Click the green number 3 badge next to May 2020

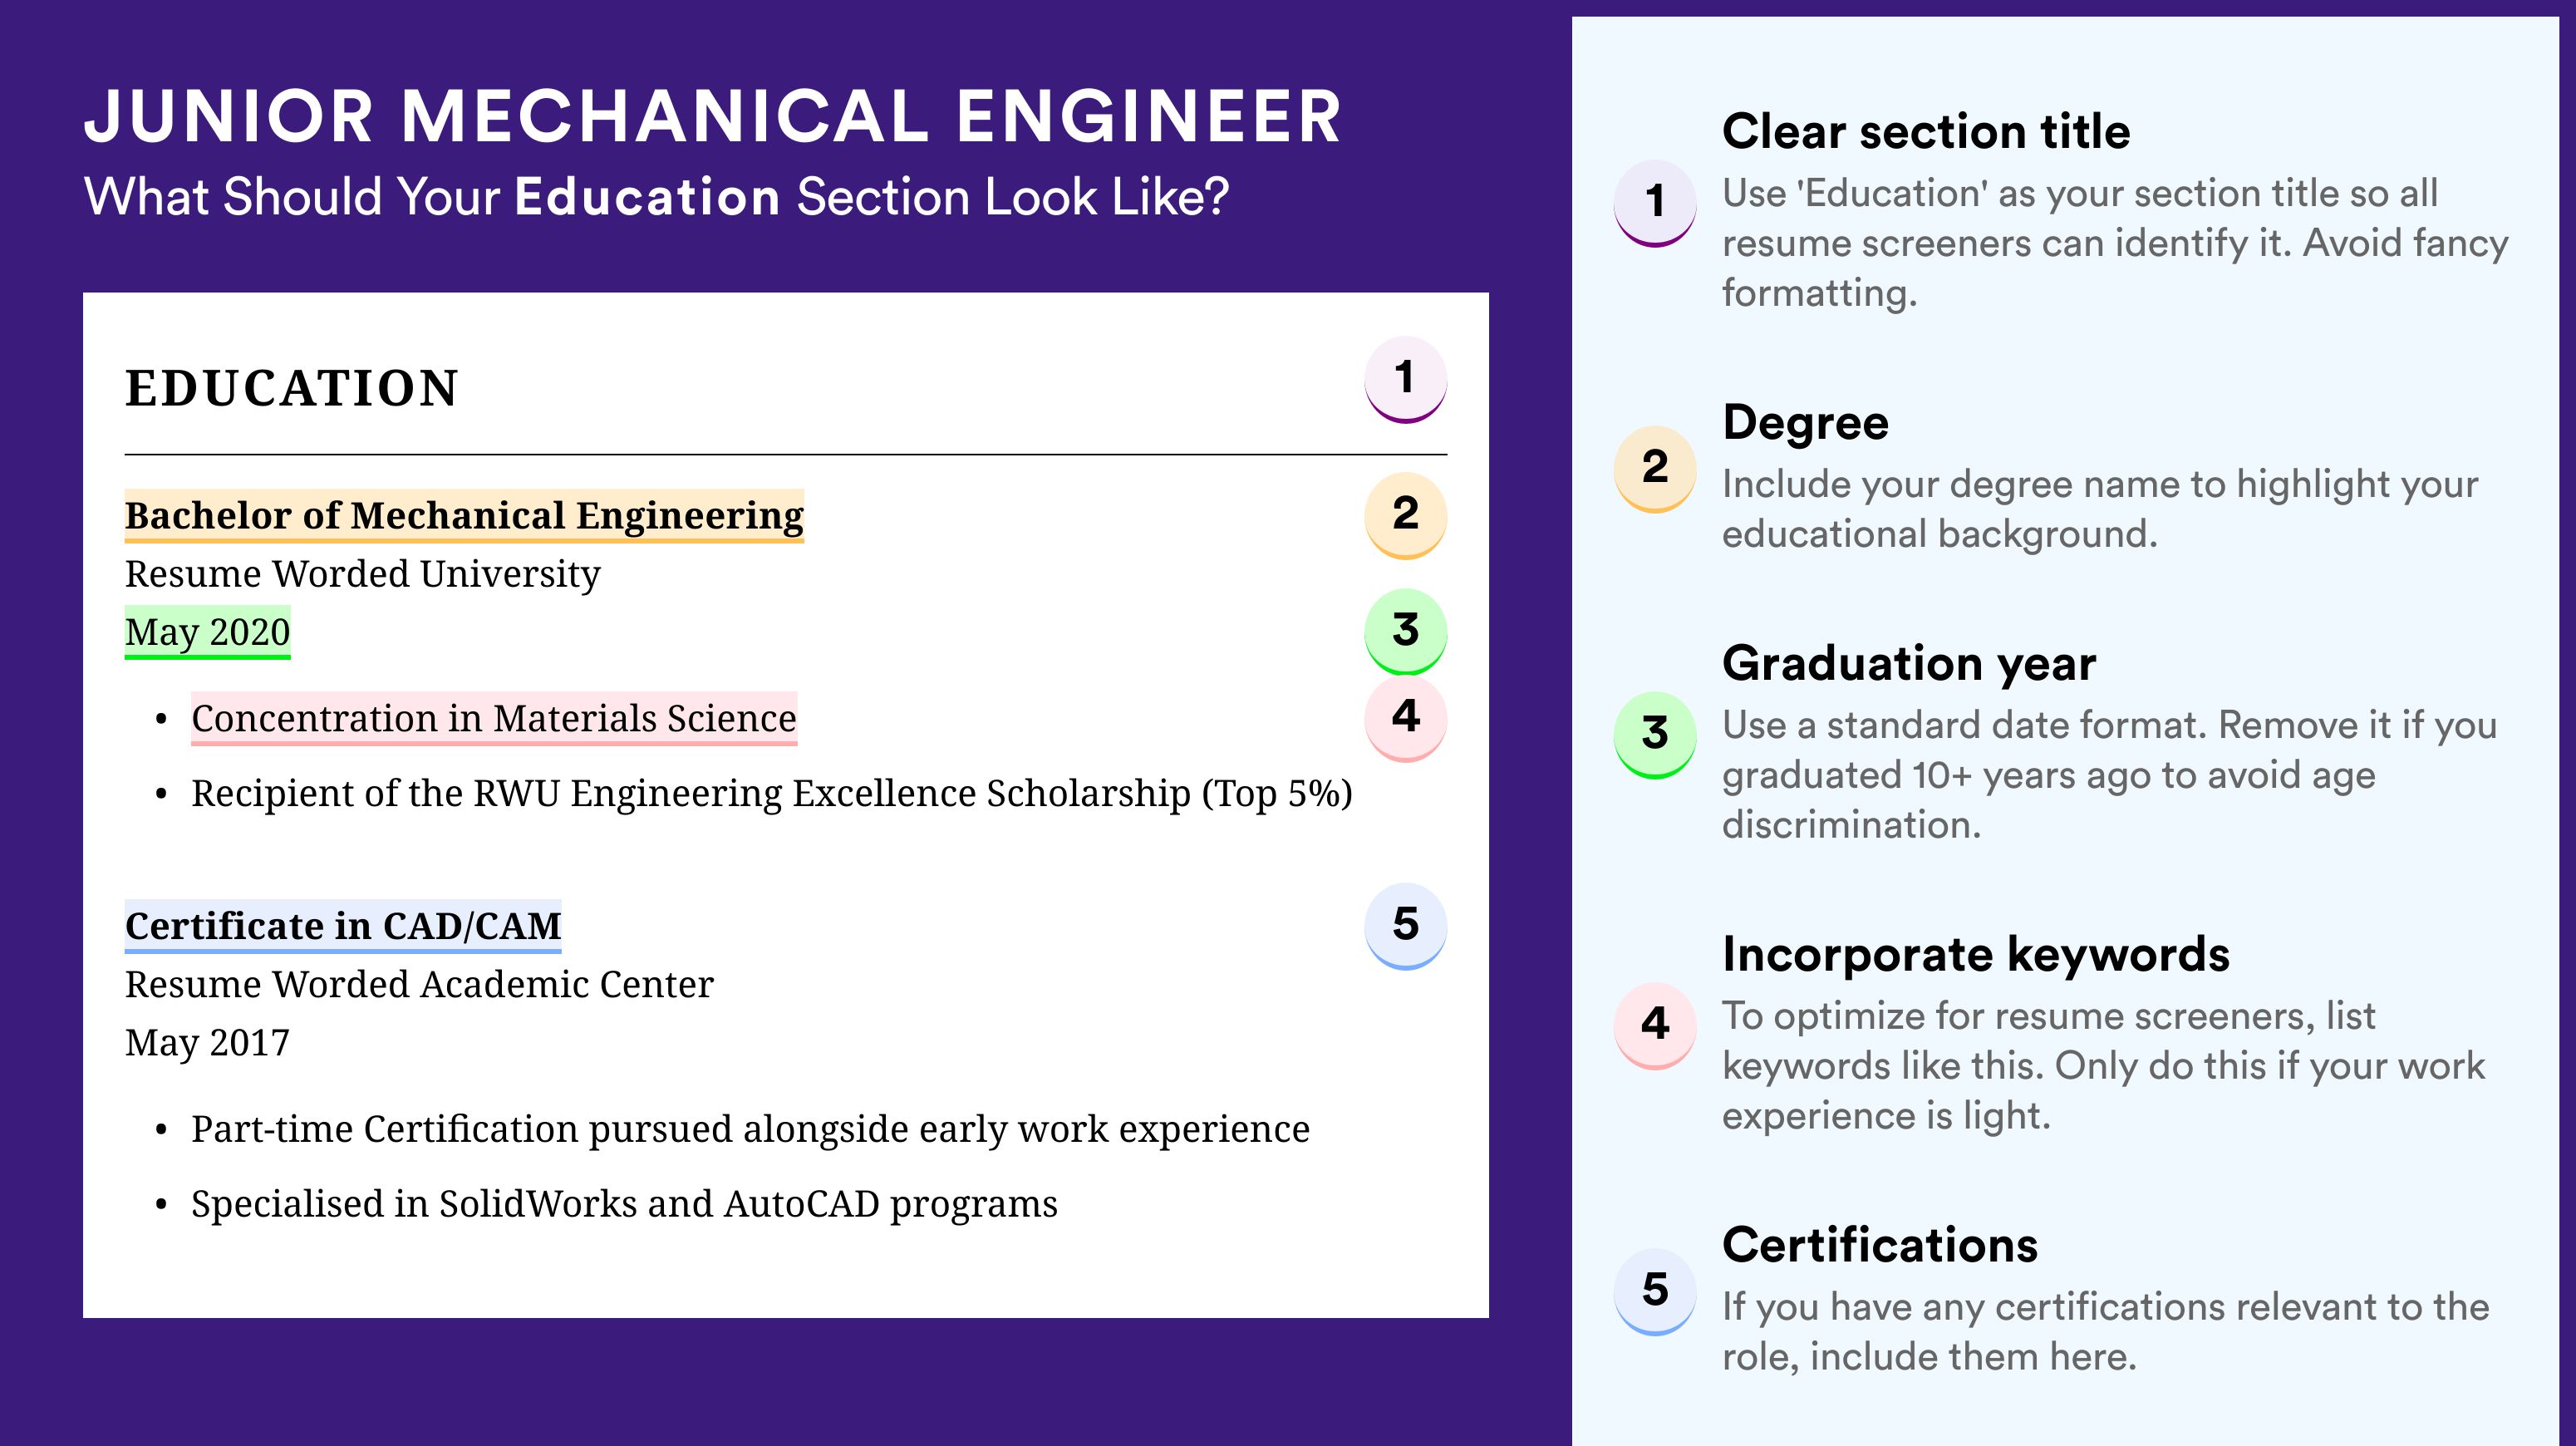1405,631
